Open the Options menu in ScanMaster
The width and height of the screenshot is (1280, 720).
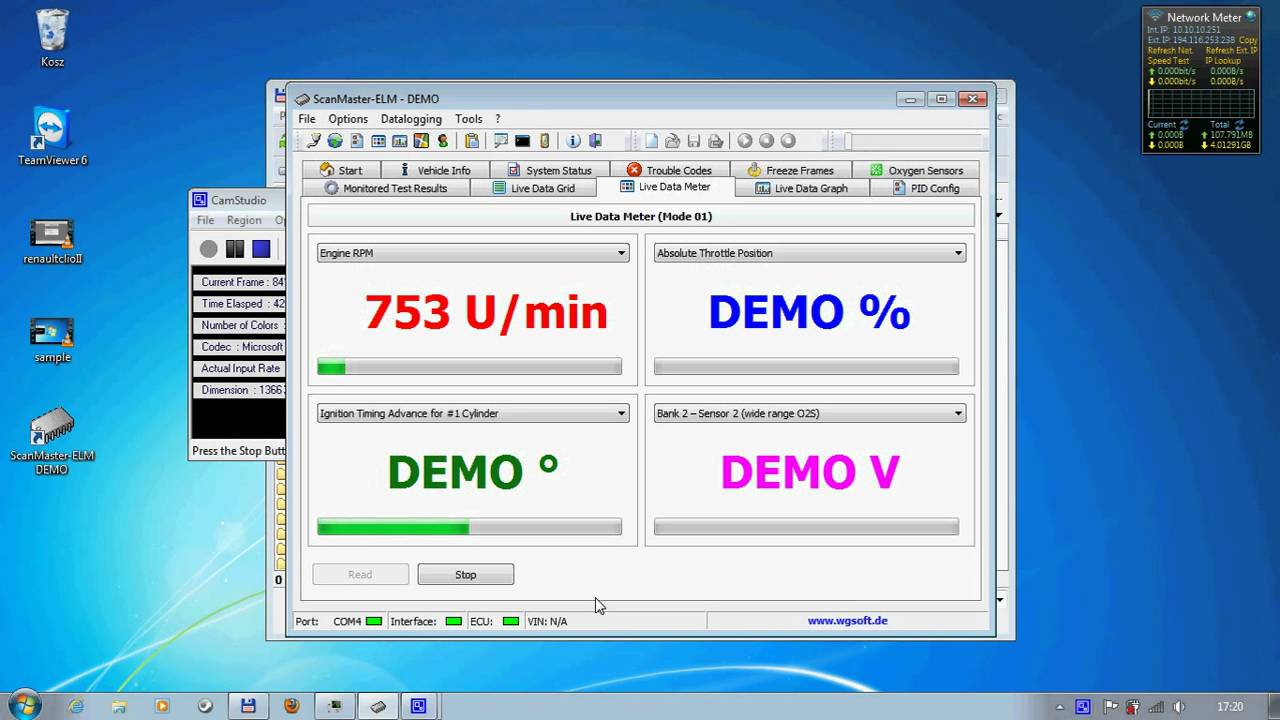point(348,119)
